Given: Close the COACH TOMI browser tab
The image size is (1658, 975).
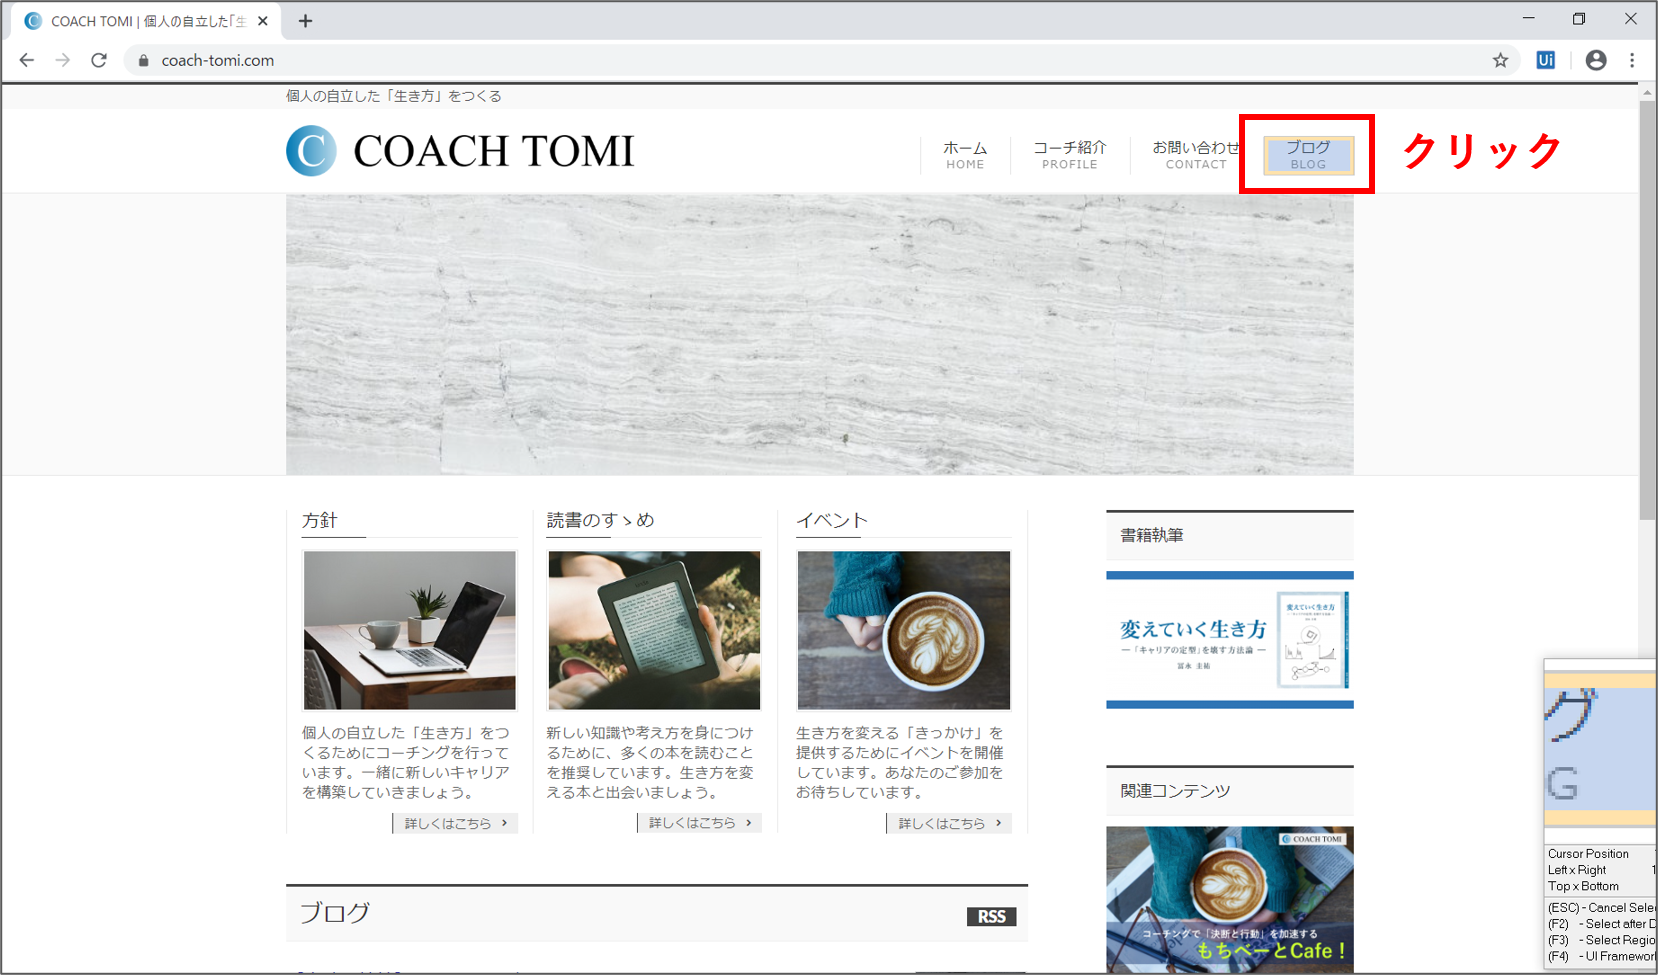Looking at the screenshot, I should point(263,21).
